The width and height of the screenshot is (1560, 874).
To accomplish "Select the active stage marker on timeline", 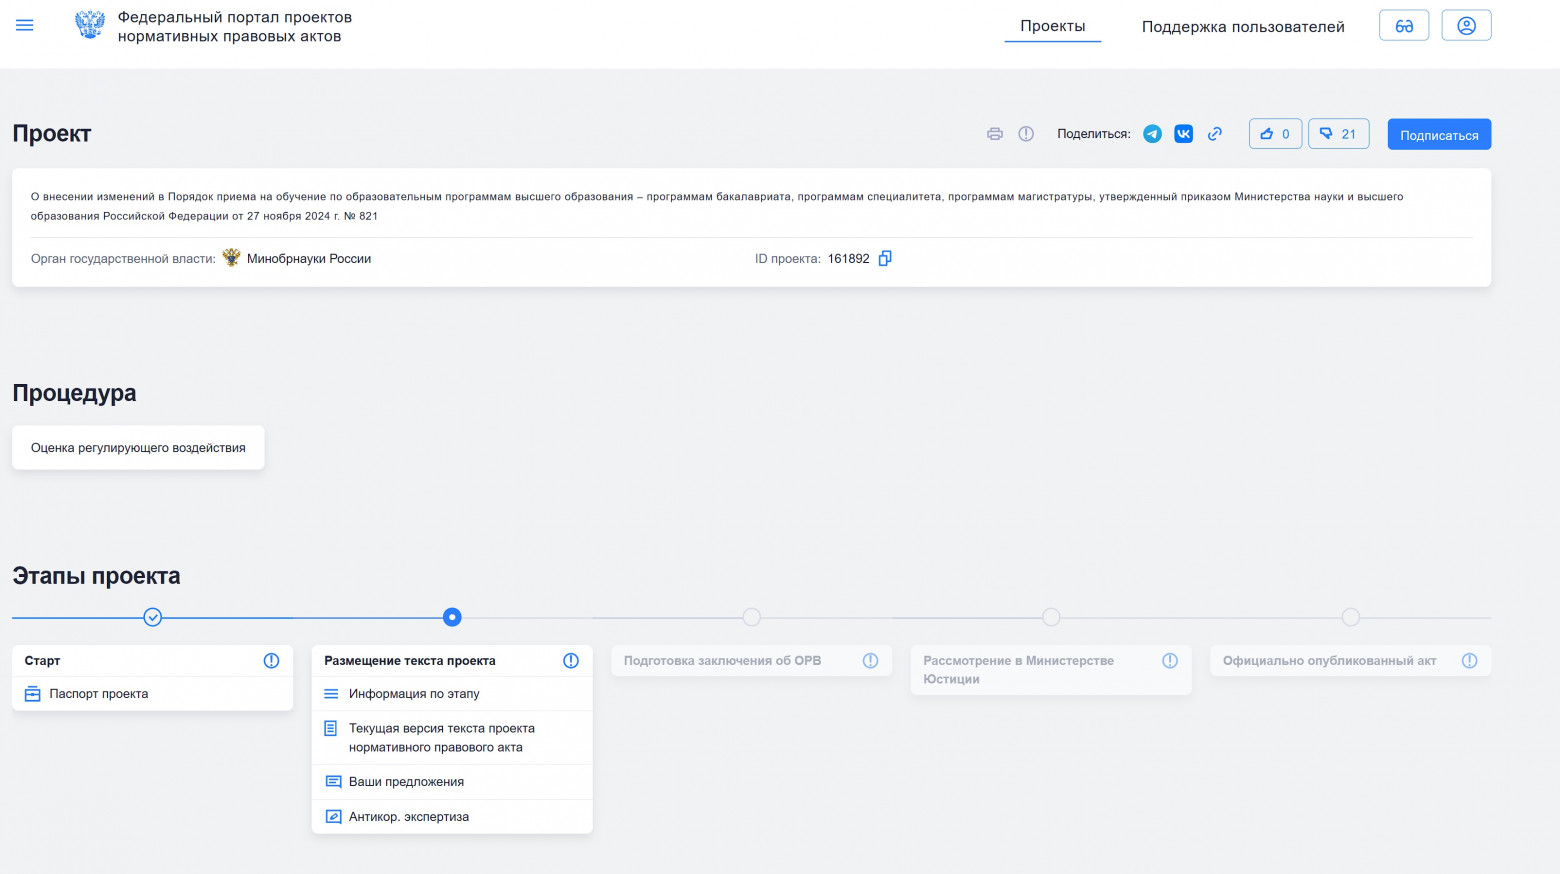I will tap(452, 617).
